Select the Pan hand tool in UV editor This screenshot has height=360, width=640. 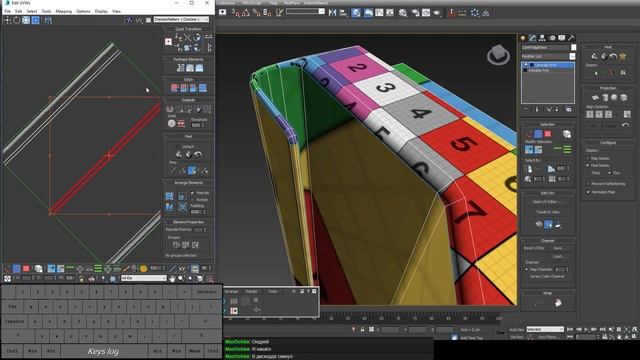click(172, 278)
